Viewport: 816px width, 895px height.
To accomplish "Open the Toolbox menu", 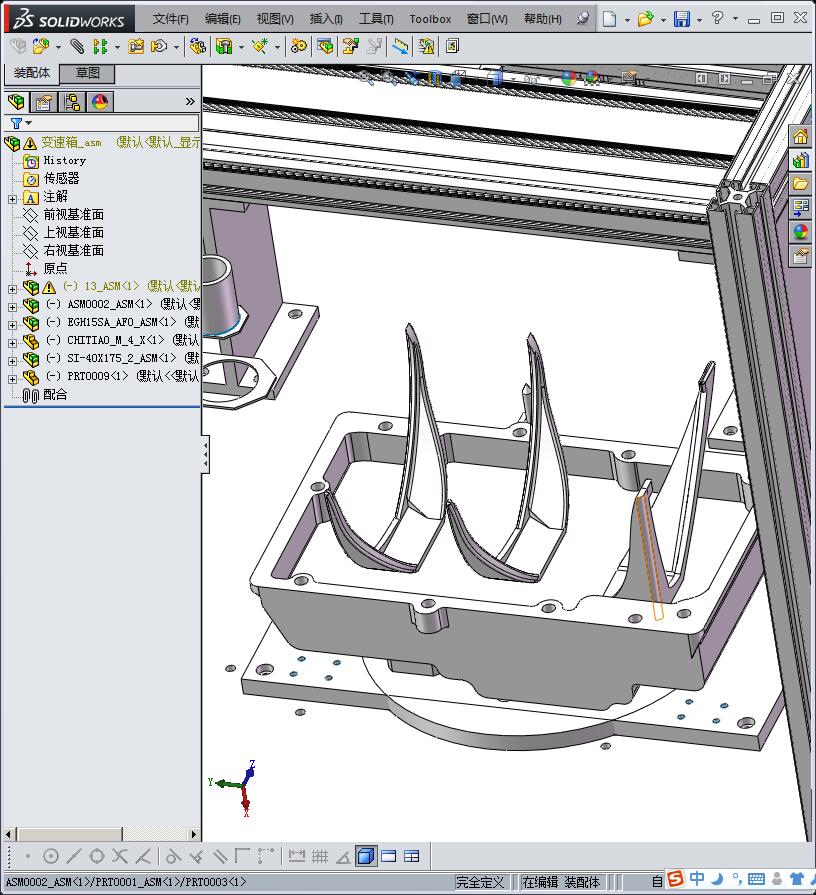I will click(x=430, y=19).
